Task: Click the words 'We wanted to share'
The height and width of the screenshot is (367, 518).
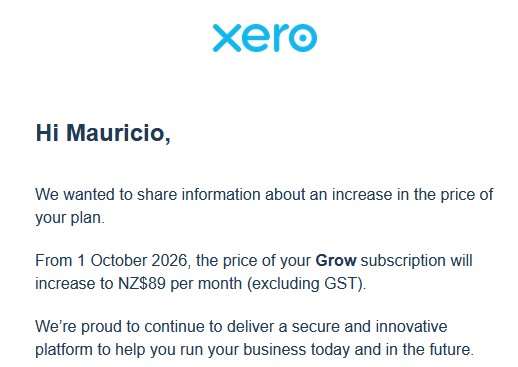Action: [106, 194]
